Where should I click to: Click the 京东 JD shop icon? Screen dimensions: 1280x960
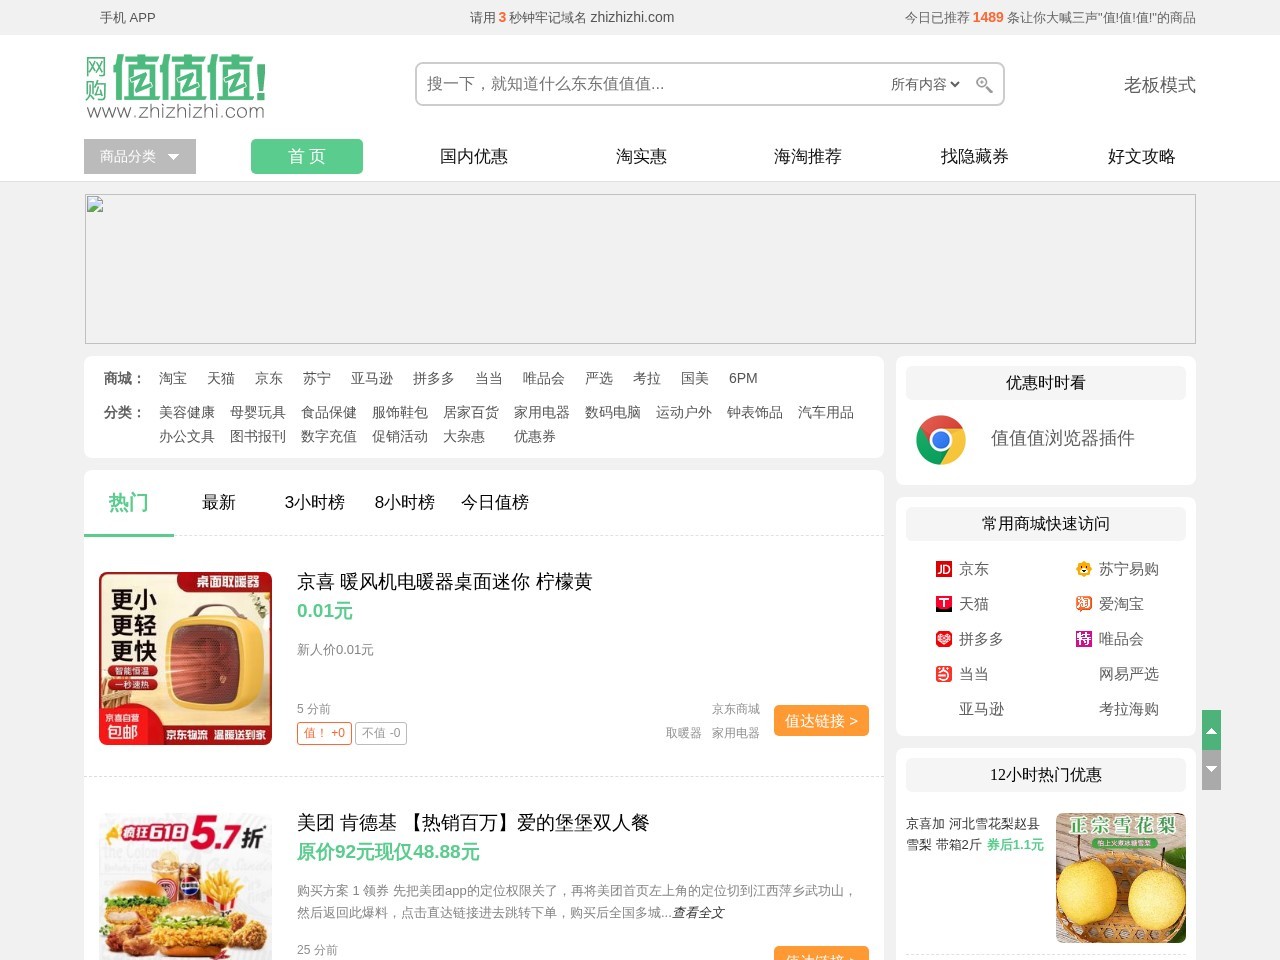tap(944, 569)
